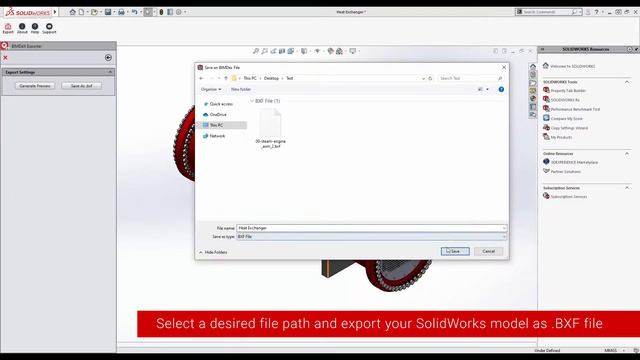The width and height of the screenshot is (640, 360).
Task: Collapse the Export Settings section
Action: click(x=110, y=72)
